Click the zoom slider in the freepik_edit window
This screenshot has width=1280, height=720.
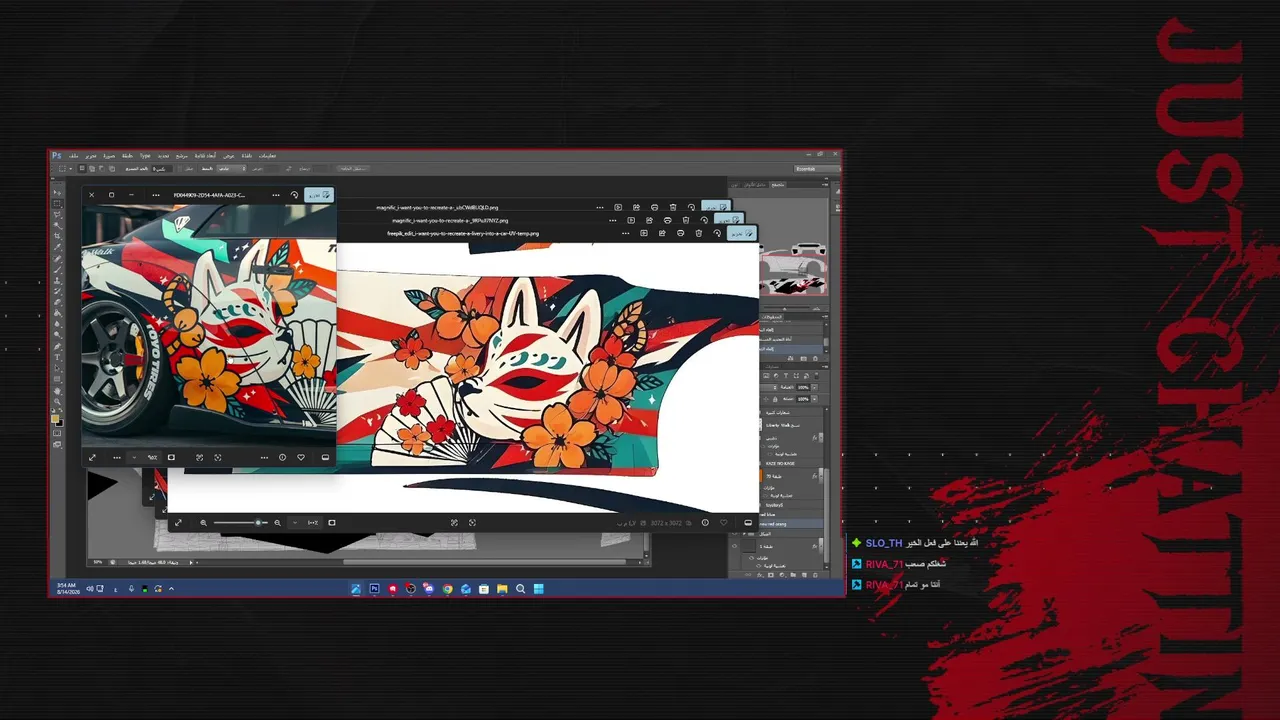[240, 522]
